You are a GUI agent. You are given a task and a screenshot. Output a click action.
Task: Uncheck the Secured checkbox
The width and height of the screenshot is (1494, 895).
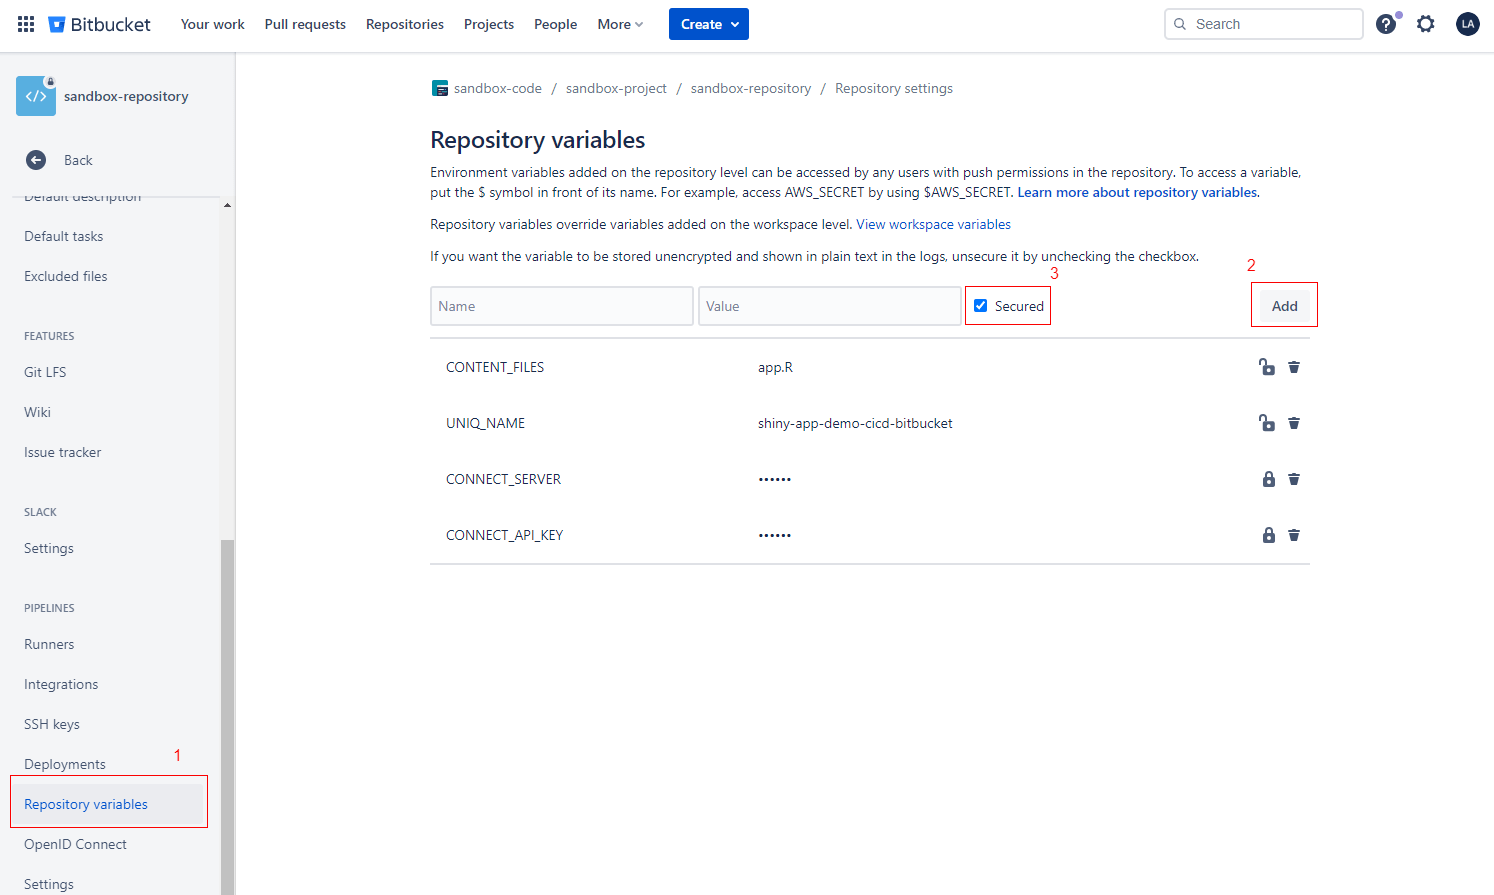tap(980, 305)
